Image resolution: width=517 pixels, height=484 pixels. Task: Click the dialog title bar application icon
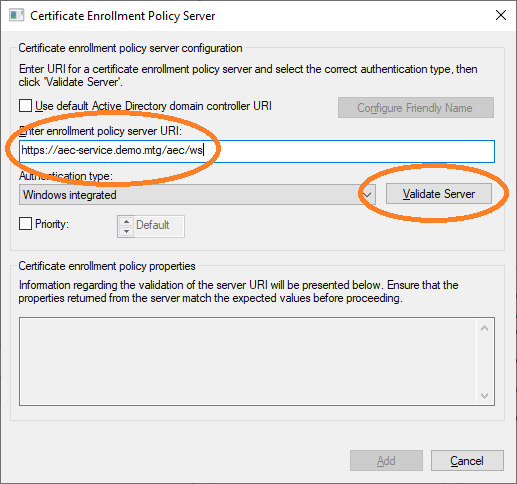coord(16,15)
